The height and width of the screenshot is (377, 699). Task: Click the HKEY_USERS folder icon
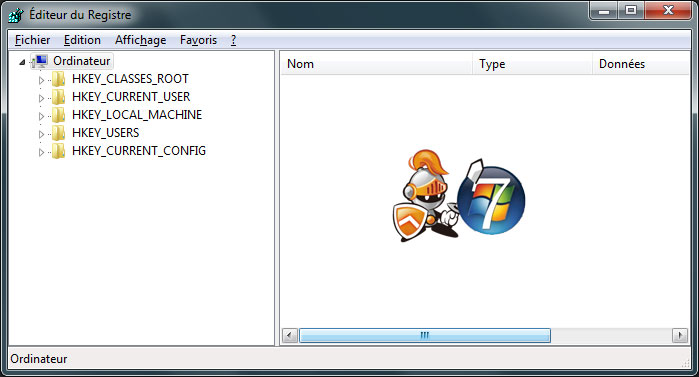58,133
